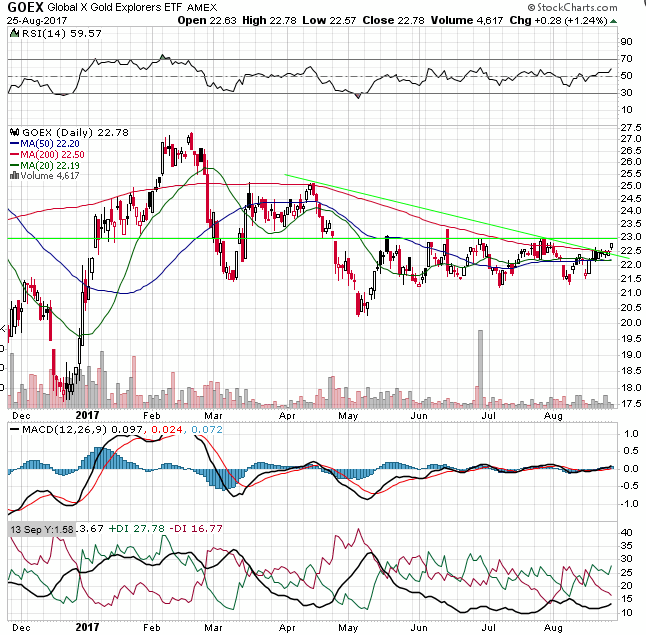Click the GOEX ticker symbol title
The height and width of the screenshot is (635, 646).
point(23,7)
